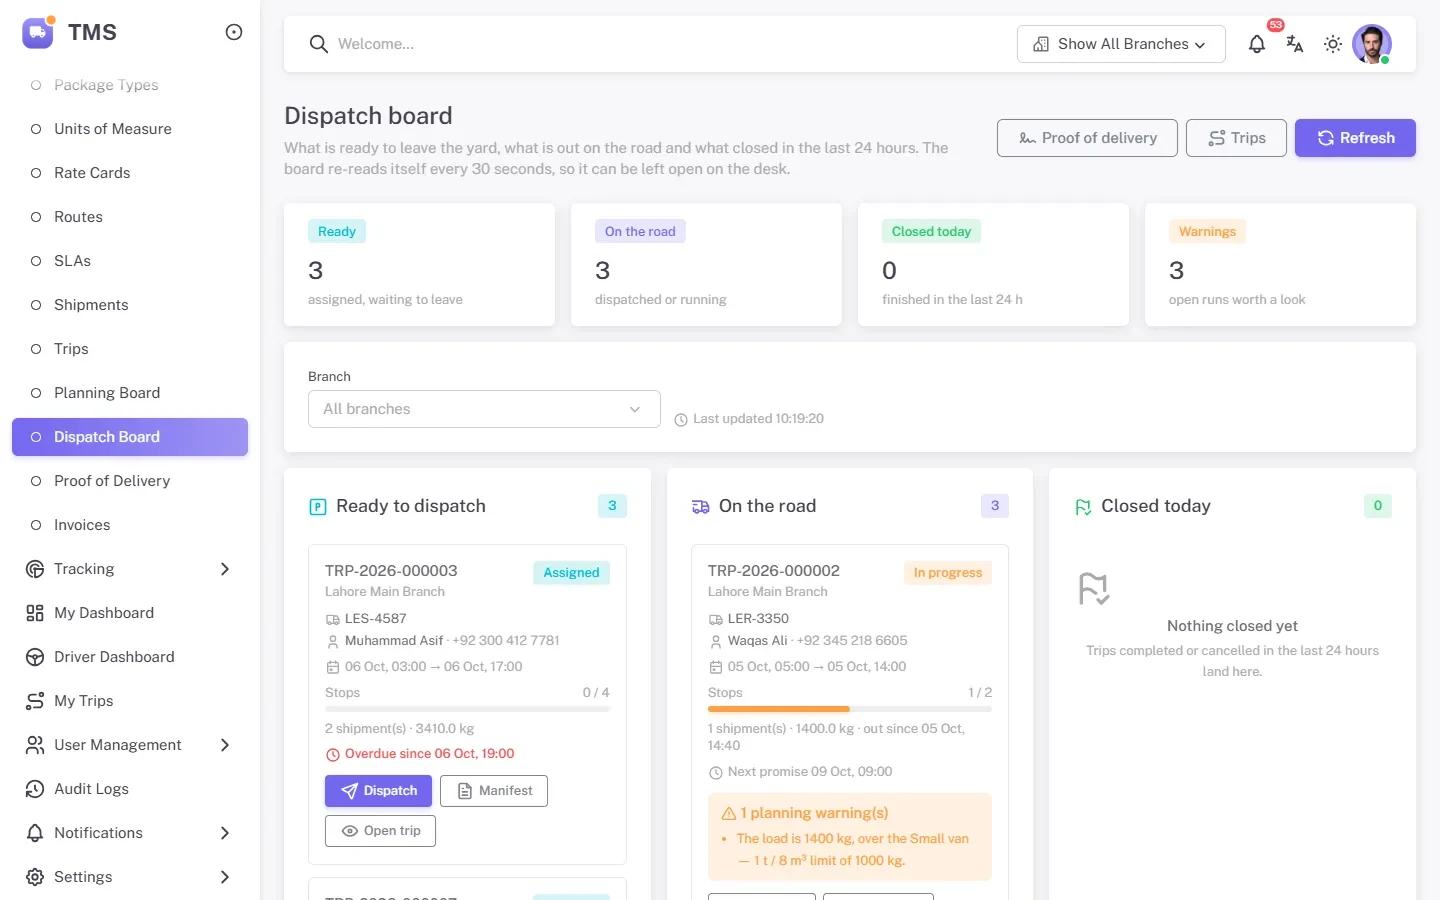Click the stops progress bar for TRP-2026-000002

(x=850, y=709)
